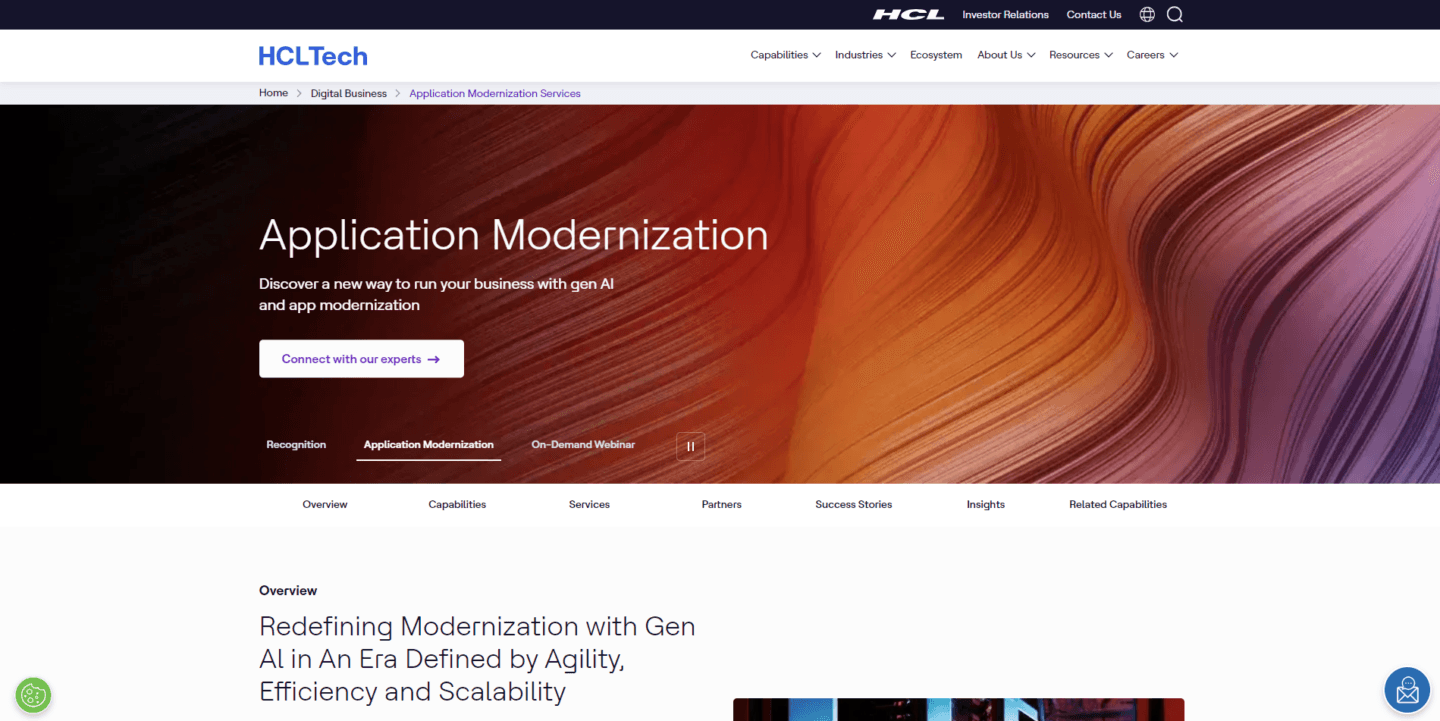Click the Redefining Modernization with Gen AI heading
Viewport: 1440px width, 721px height.
click(477, 659)
